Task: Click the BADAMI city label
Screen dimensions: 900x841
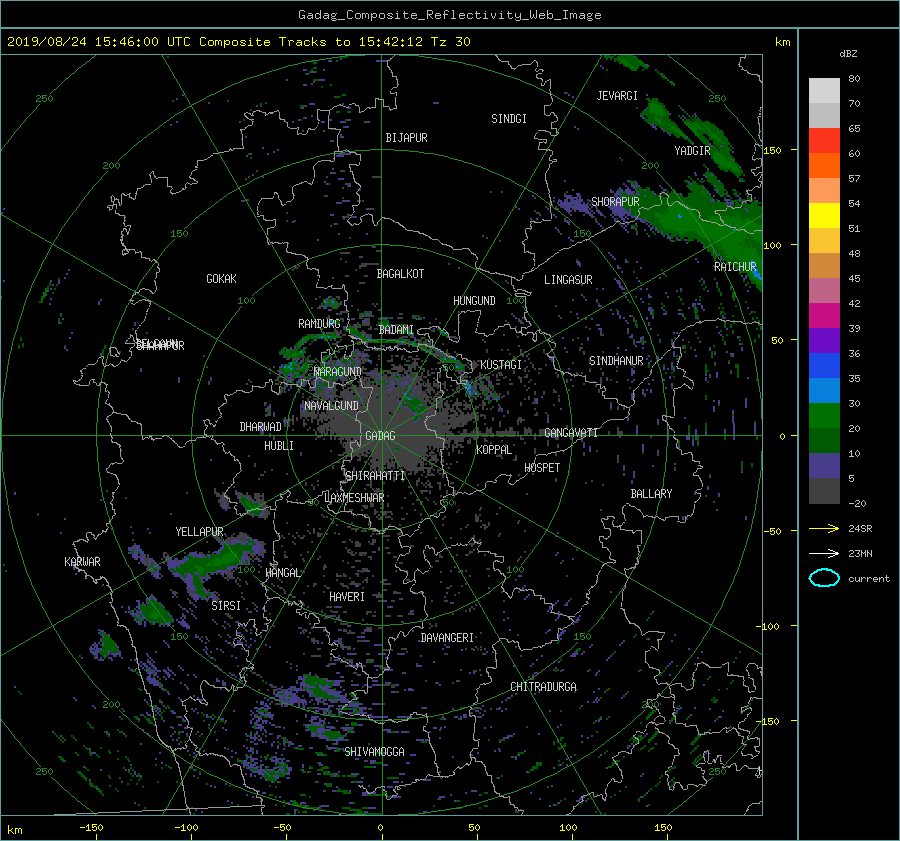Action: tap(396, 330)
